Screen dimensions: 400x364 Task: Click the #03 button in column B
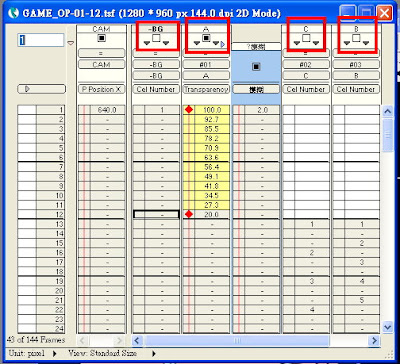pos(356,64)
